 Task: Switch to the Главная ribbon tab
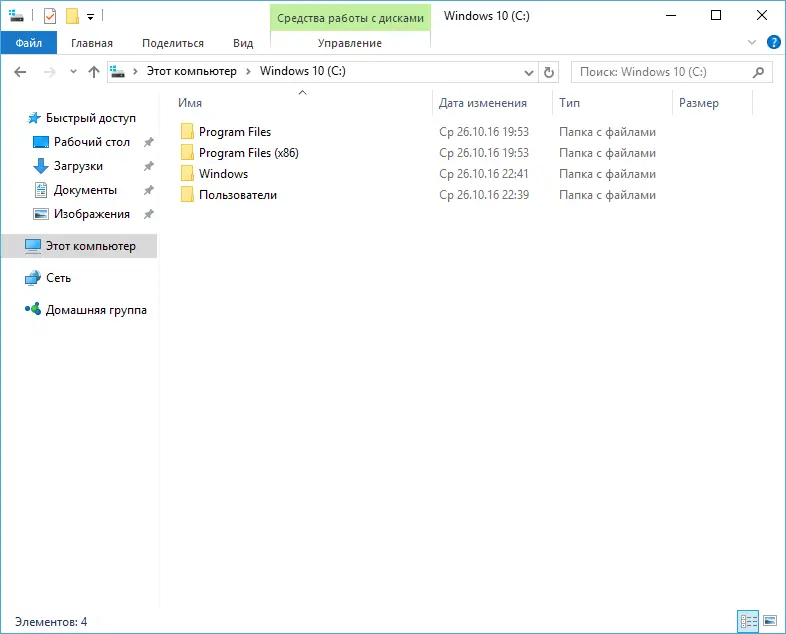coord(92,43)
